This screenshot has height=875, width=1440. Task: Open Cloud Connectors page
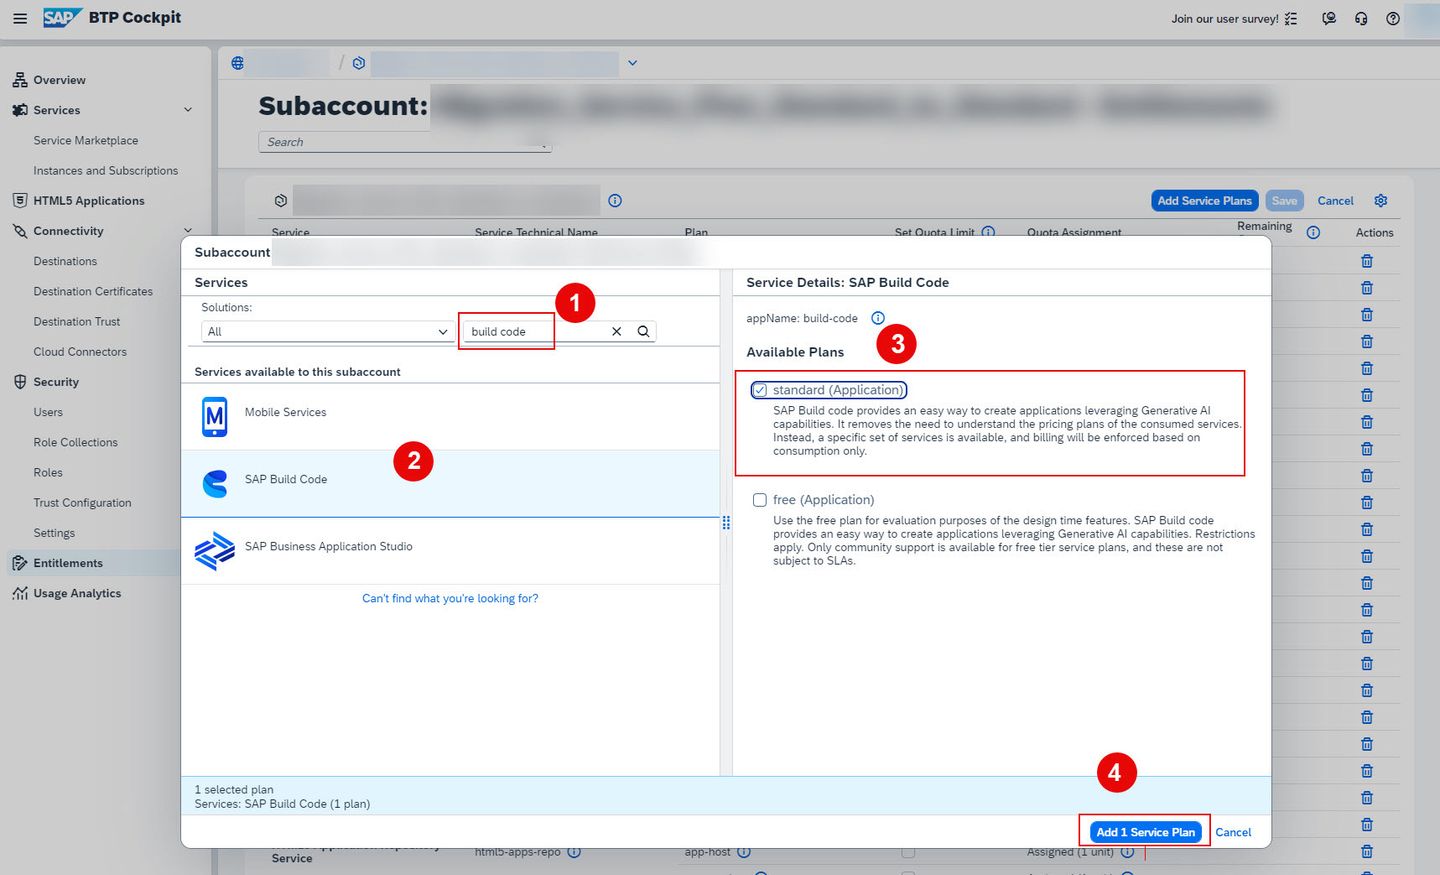click(80, 352)
